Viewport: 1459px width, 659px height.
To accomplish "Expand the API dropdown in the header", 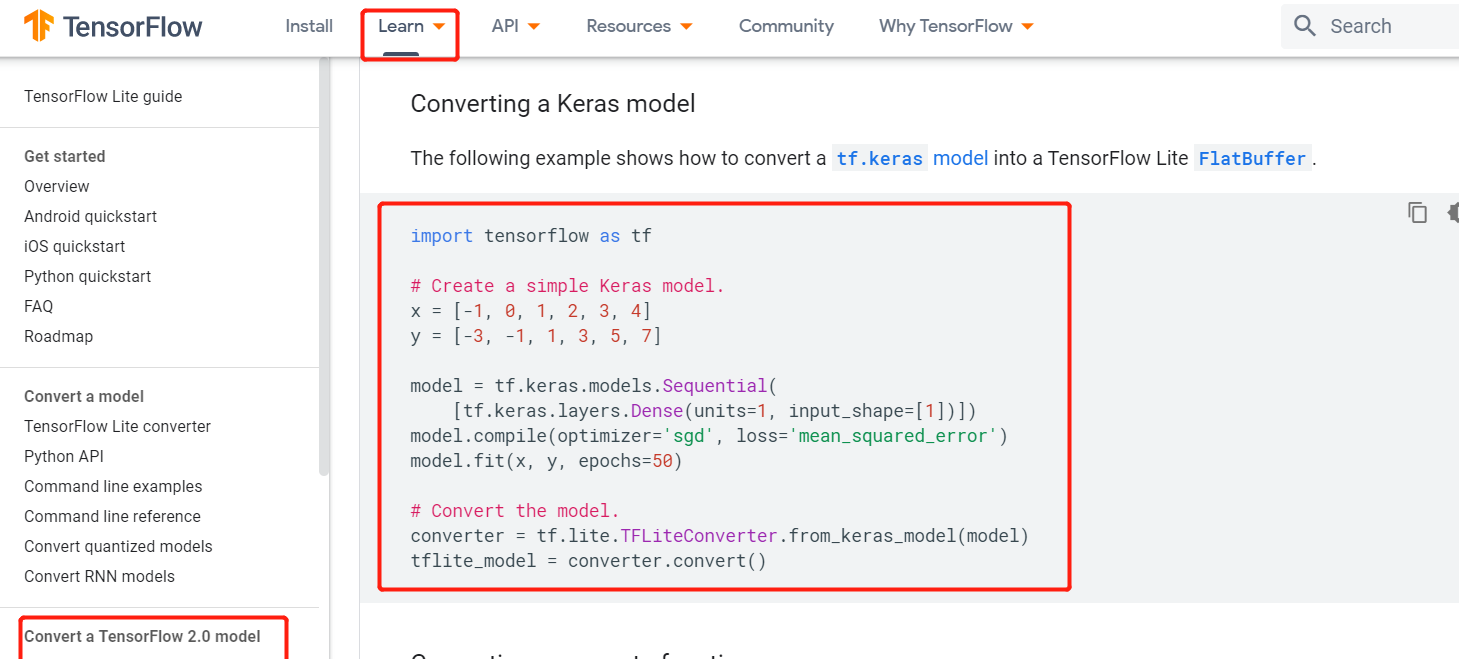I will coord(516,26).
